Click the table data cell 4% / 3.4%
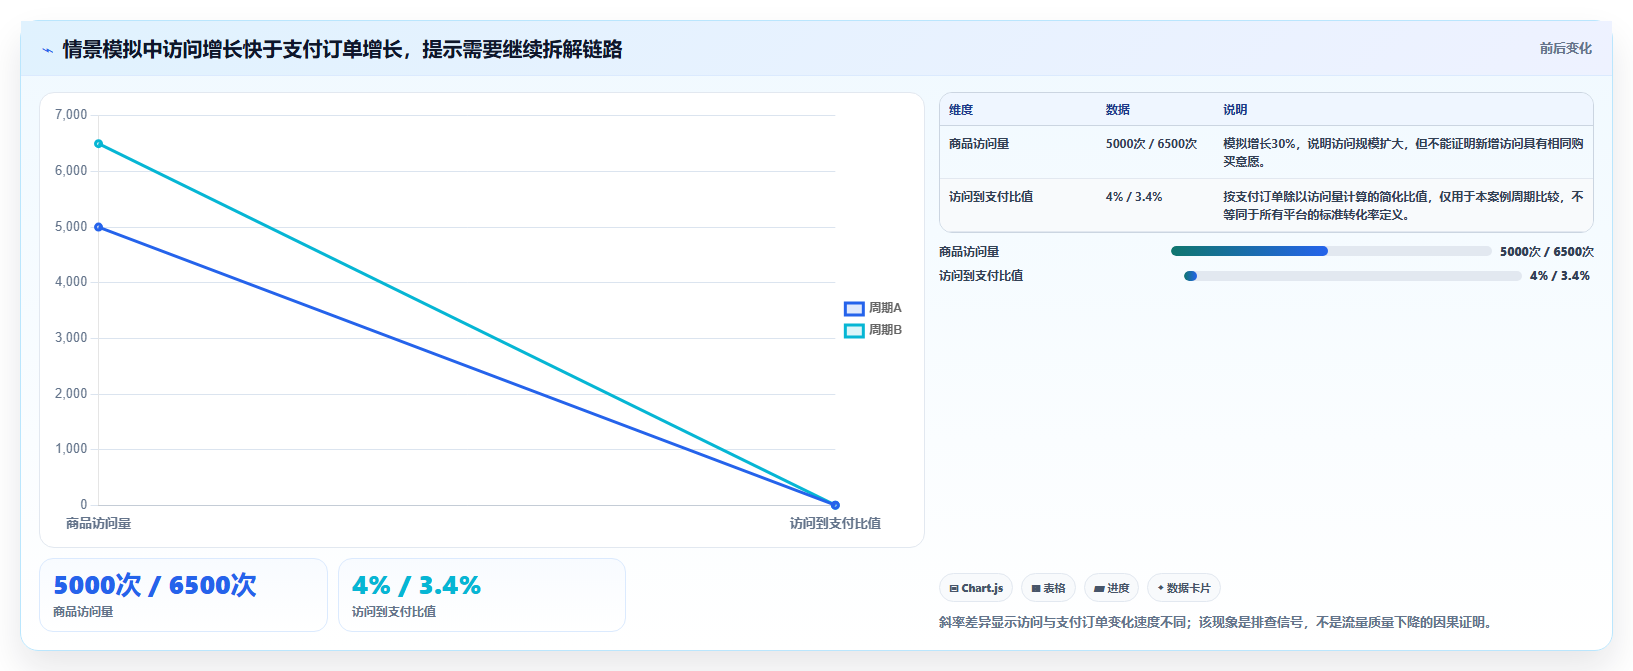Image resolution: width=1633 pixels, height=671 pixels. 1134,197
